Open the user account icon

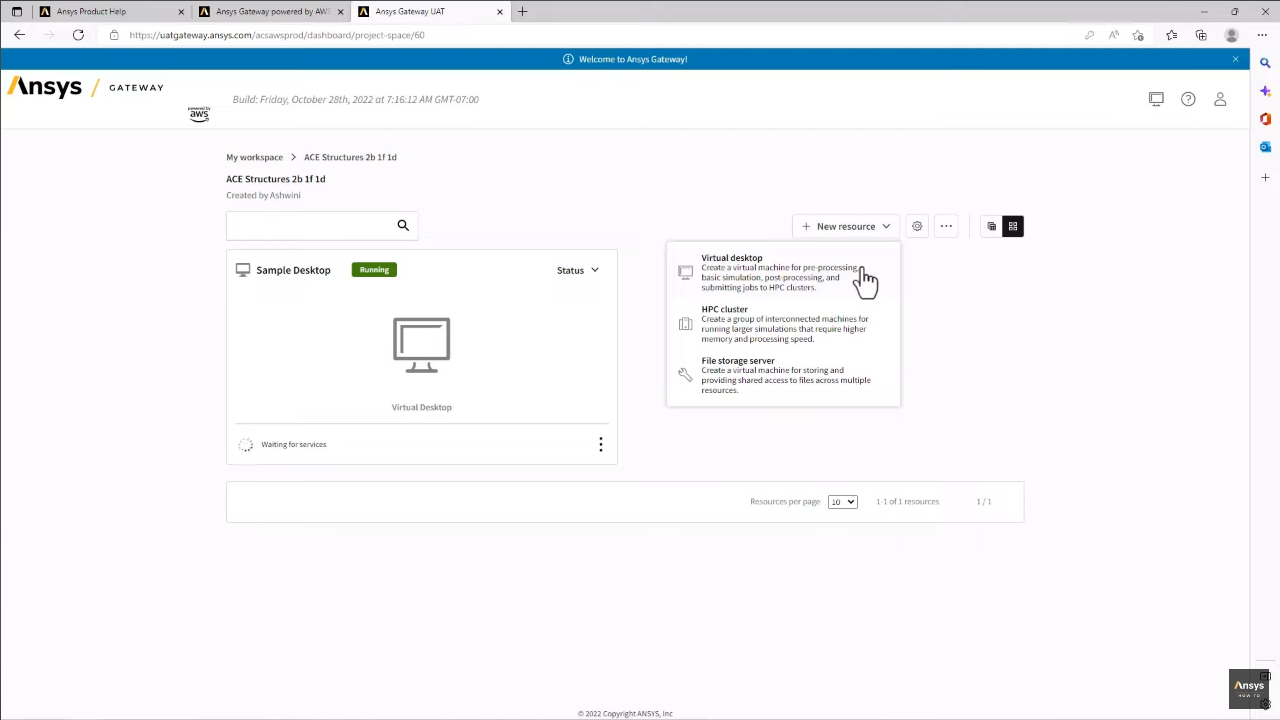point(1220,99)
